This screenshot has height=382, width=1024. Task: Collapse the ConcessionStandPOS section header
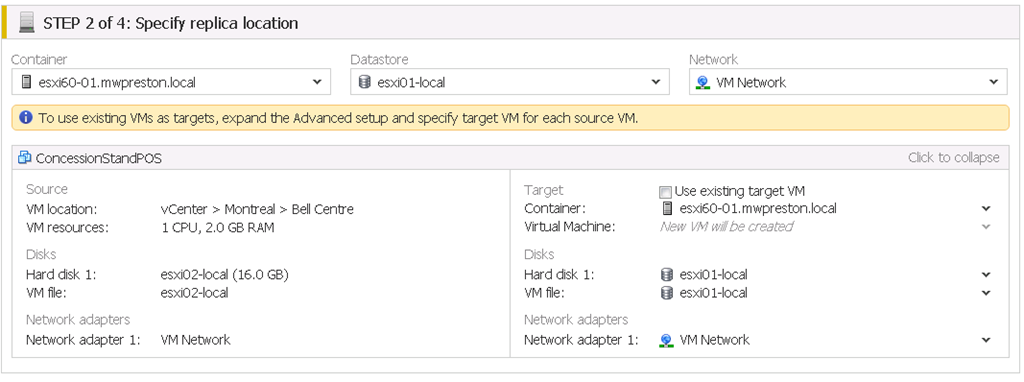510,157
